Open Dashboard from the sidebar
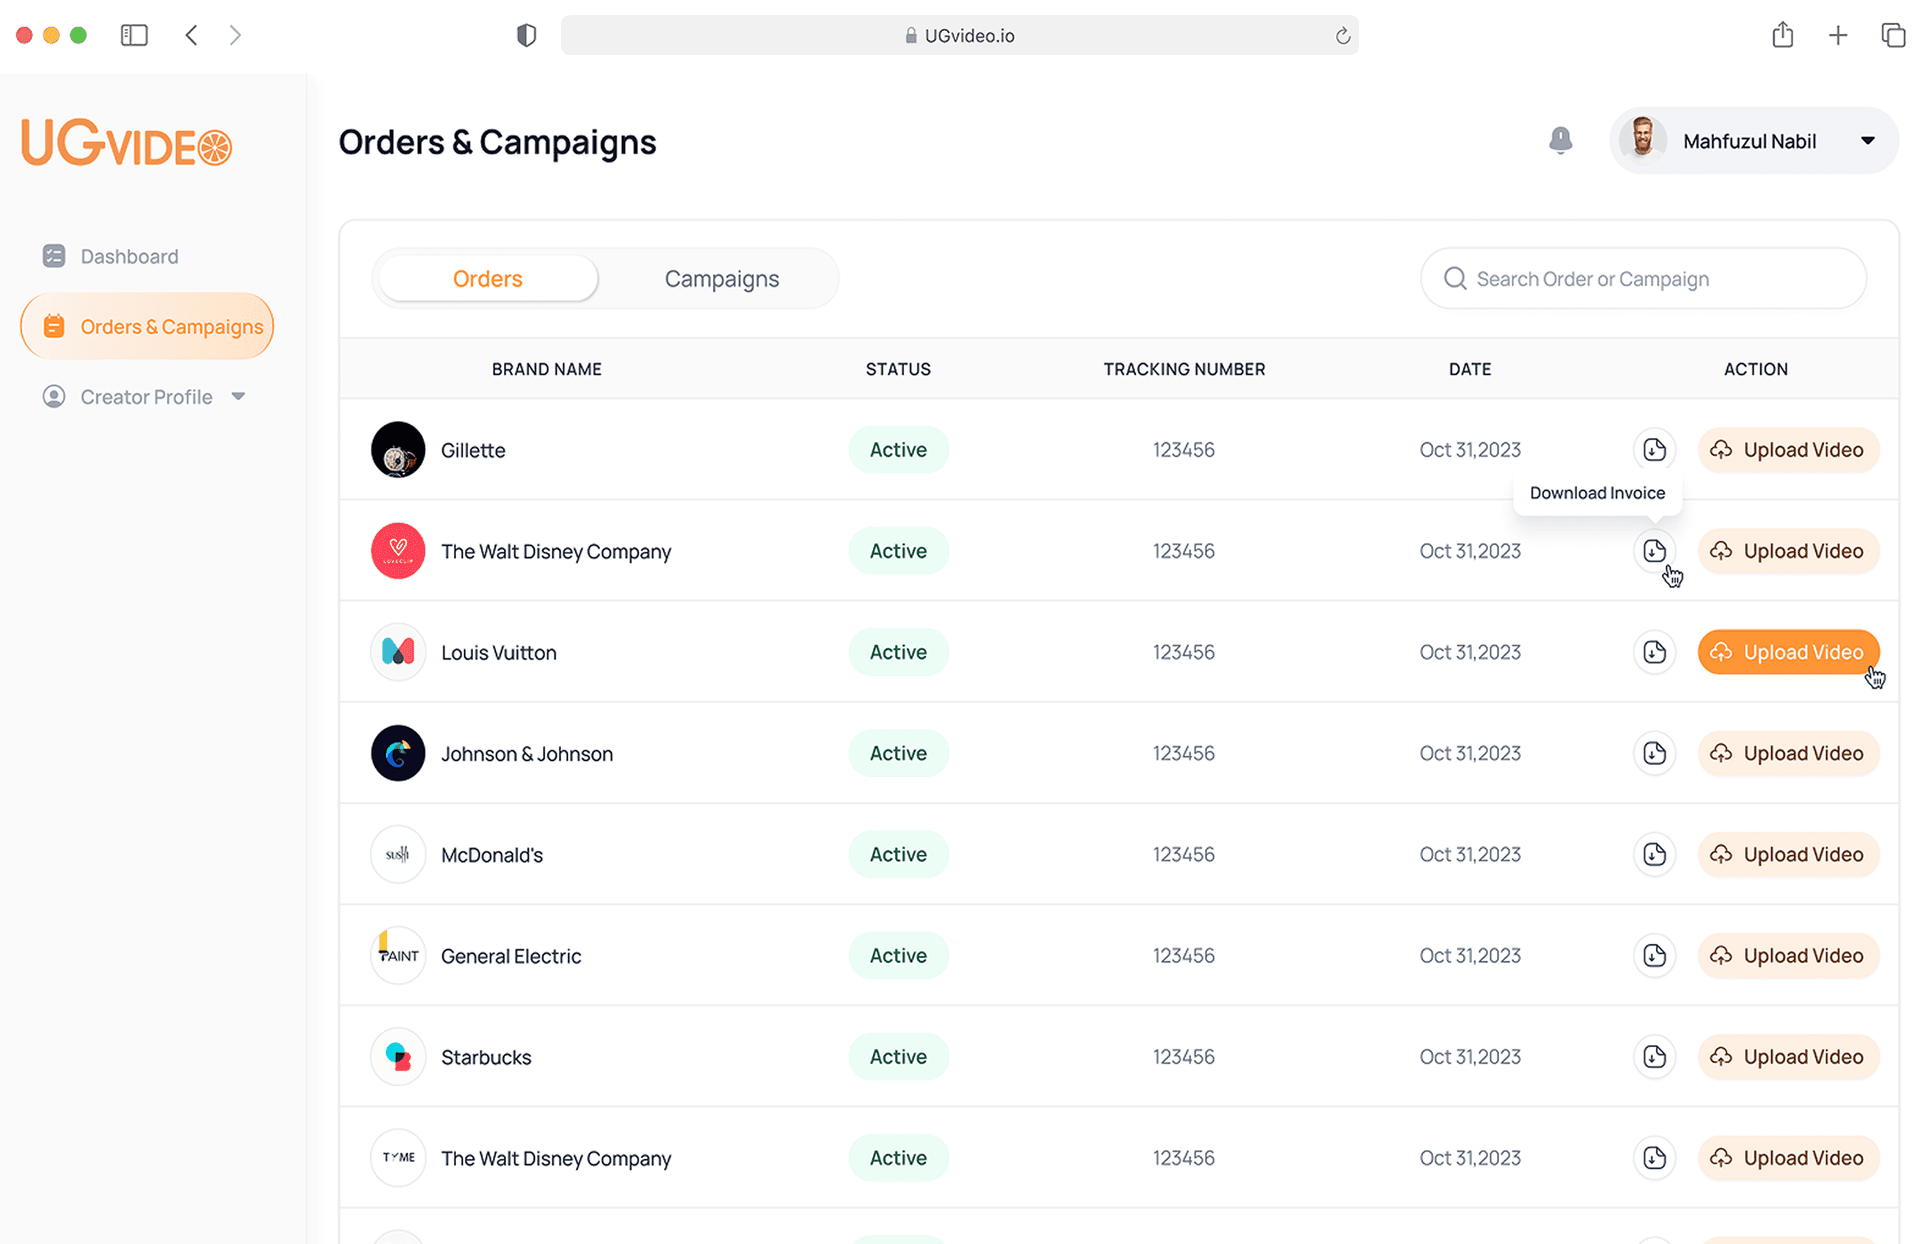The width and height of the screenshot is (1920, 1244). click(x=128, y=257)
